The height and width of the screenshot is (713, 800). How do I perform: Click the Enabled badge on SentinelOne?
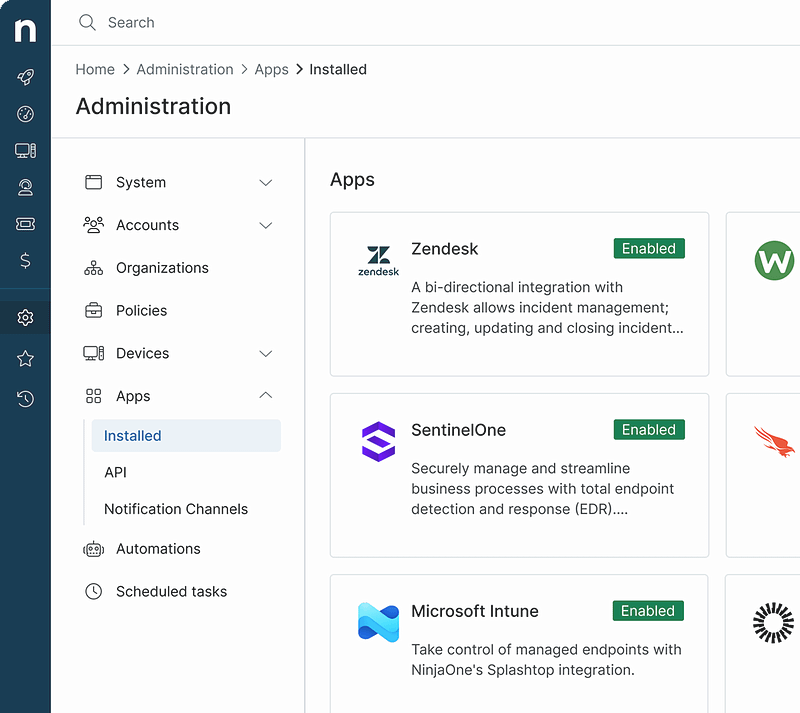point(648,429)
